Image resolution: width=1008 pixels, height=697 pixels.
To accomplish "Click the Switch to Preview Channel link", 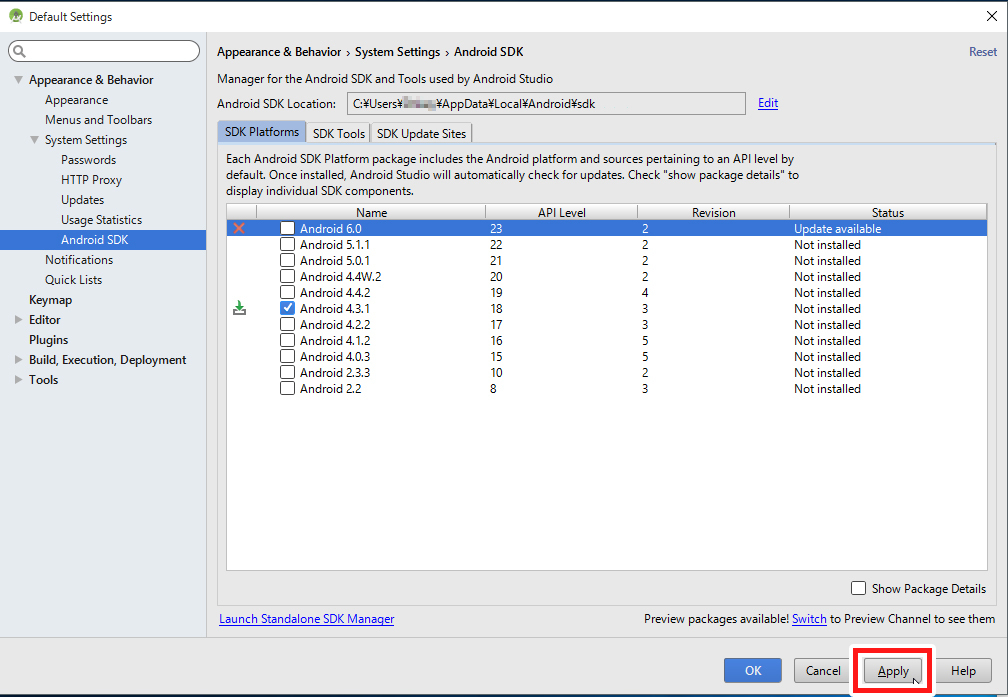I will click(x=809, y=619).
